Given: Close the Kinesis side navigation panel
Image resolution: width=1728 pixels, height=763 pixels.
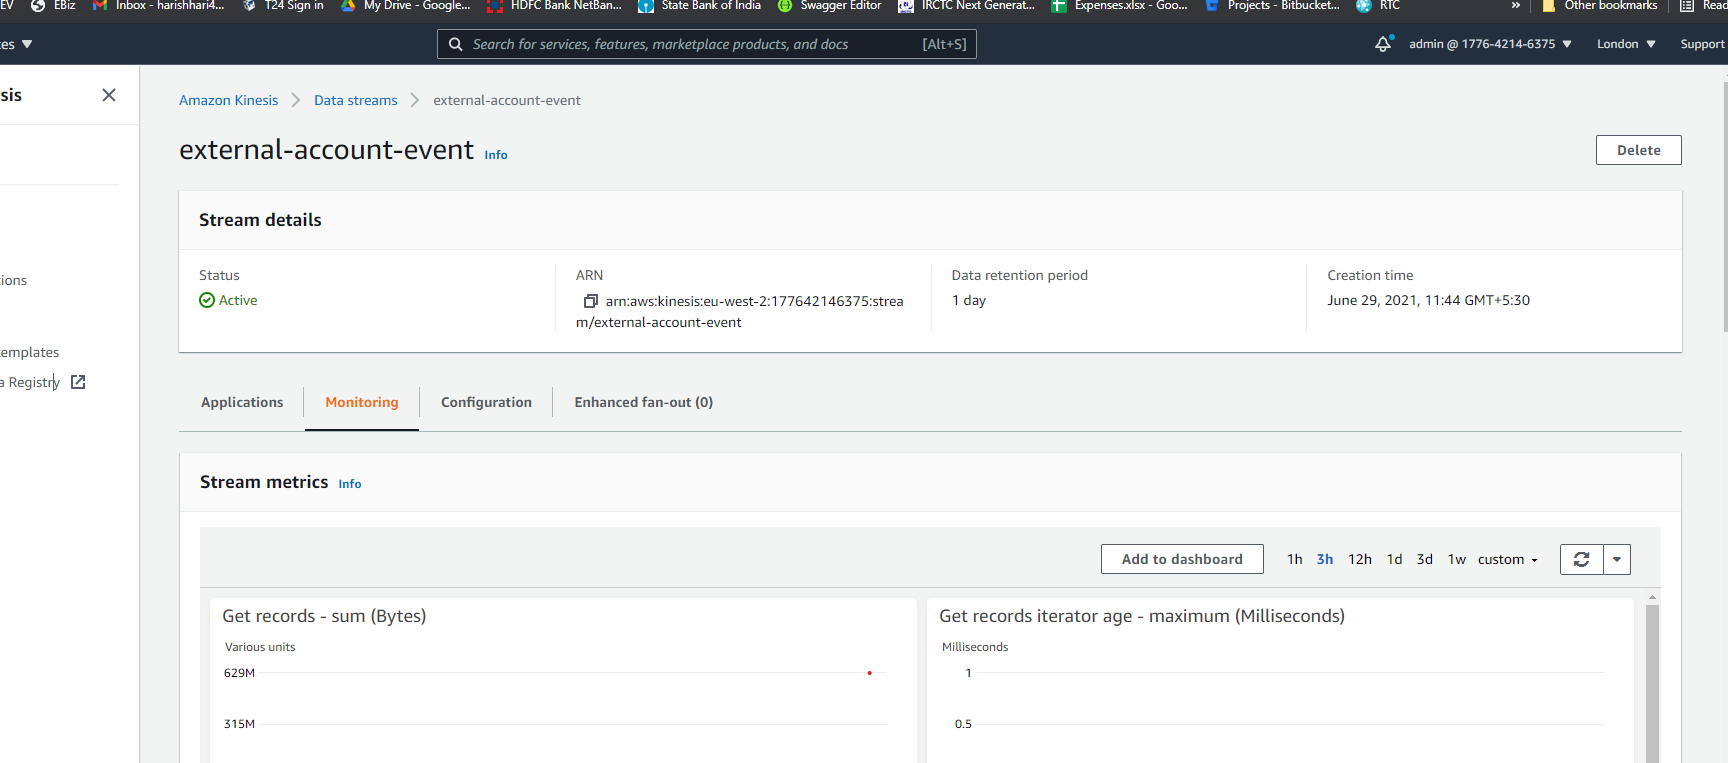Looking at the screenshot, I should [109, 95].
